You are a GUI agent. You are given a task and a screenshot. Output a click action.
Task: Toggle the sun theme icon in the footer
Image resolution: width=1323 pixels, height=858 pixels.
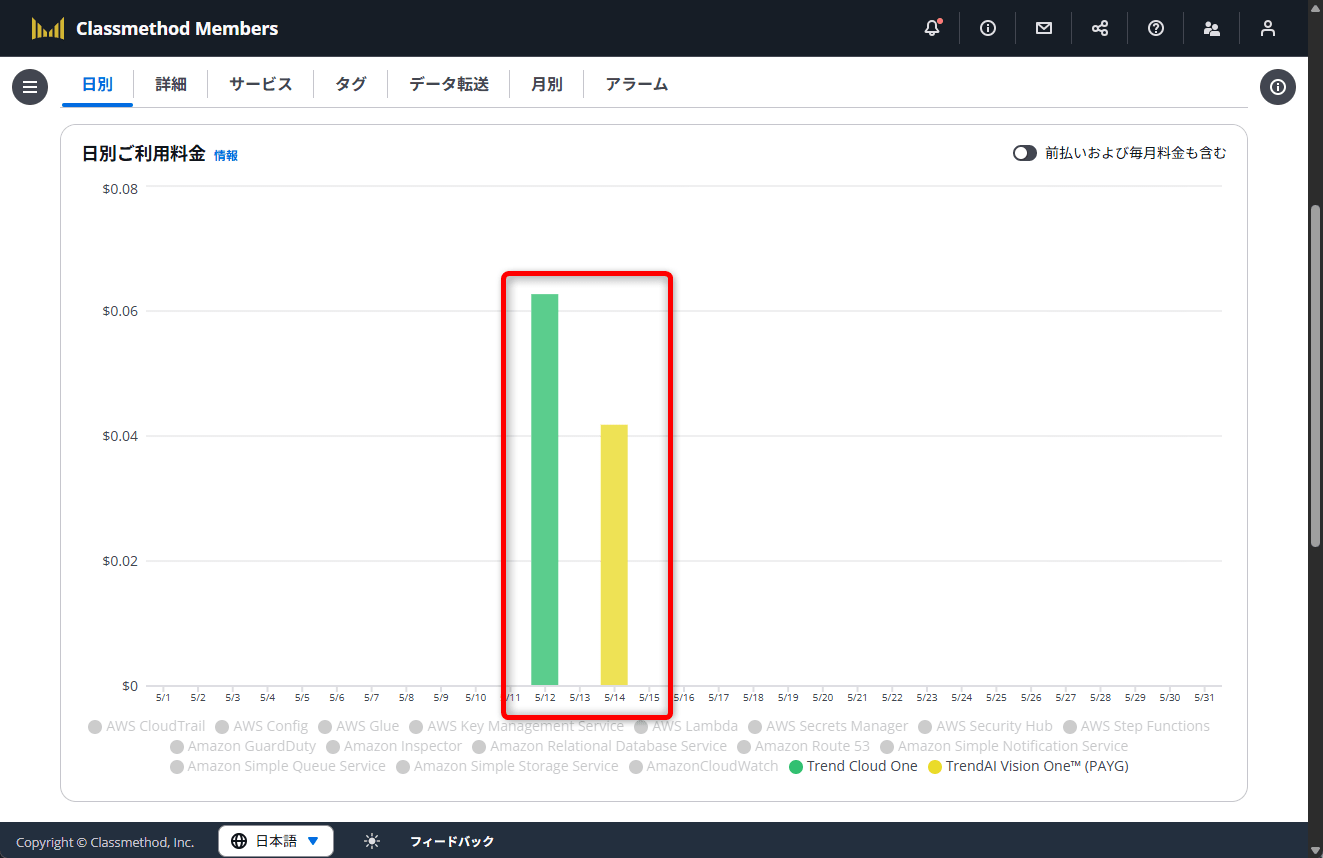pyautogui.click(x=372, y=841)
